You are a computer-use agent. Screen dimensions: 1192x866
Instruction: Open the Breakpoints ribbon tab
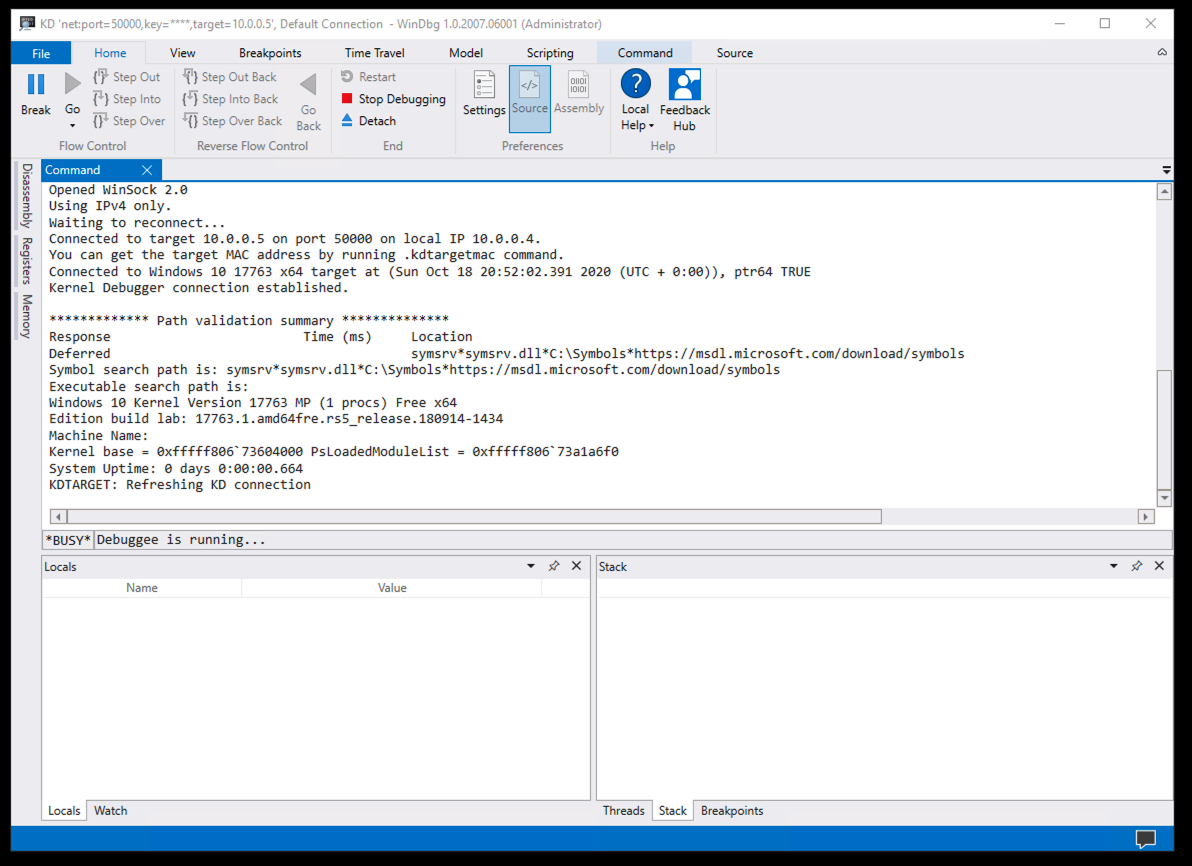tap(270, 53)
